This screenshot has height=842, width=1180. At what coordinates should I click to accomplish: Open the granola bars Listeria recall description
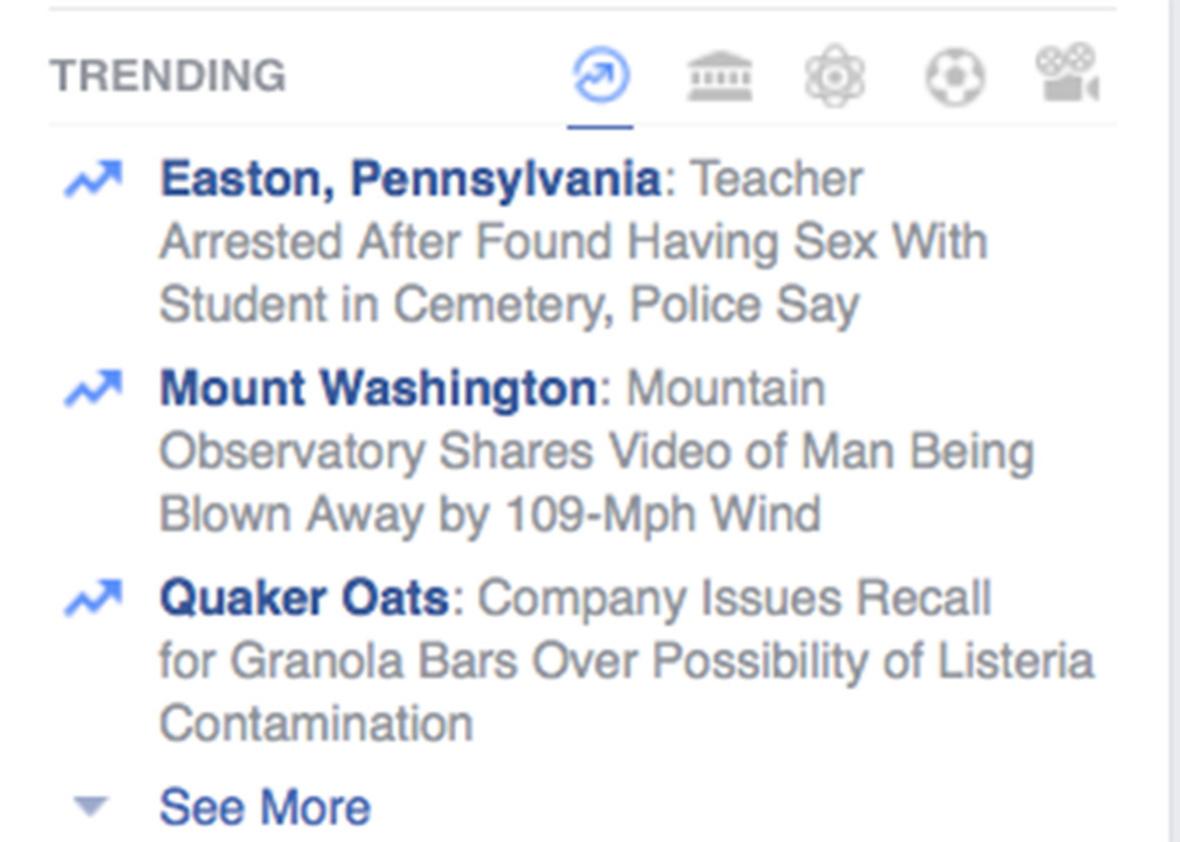[x=627, y=661]
